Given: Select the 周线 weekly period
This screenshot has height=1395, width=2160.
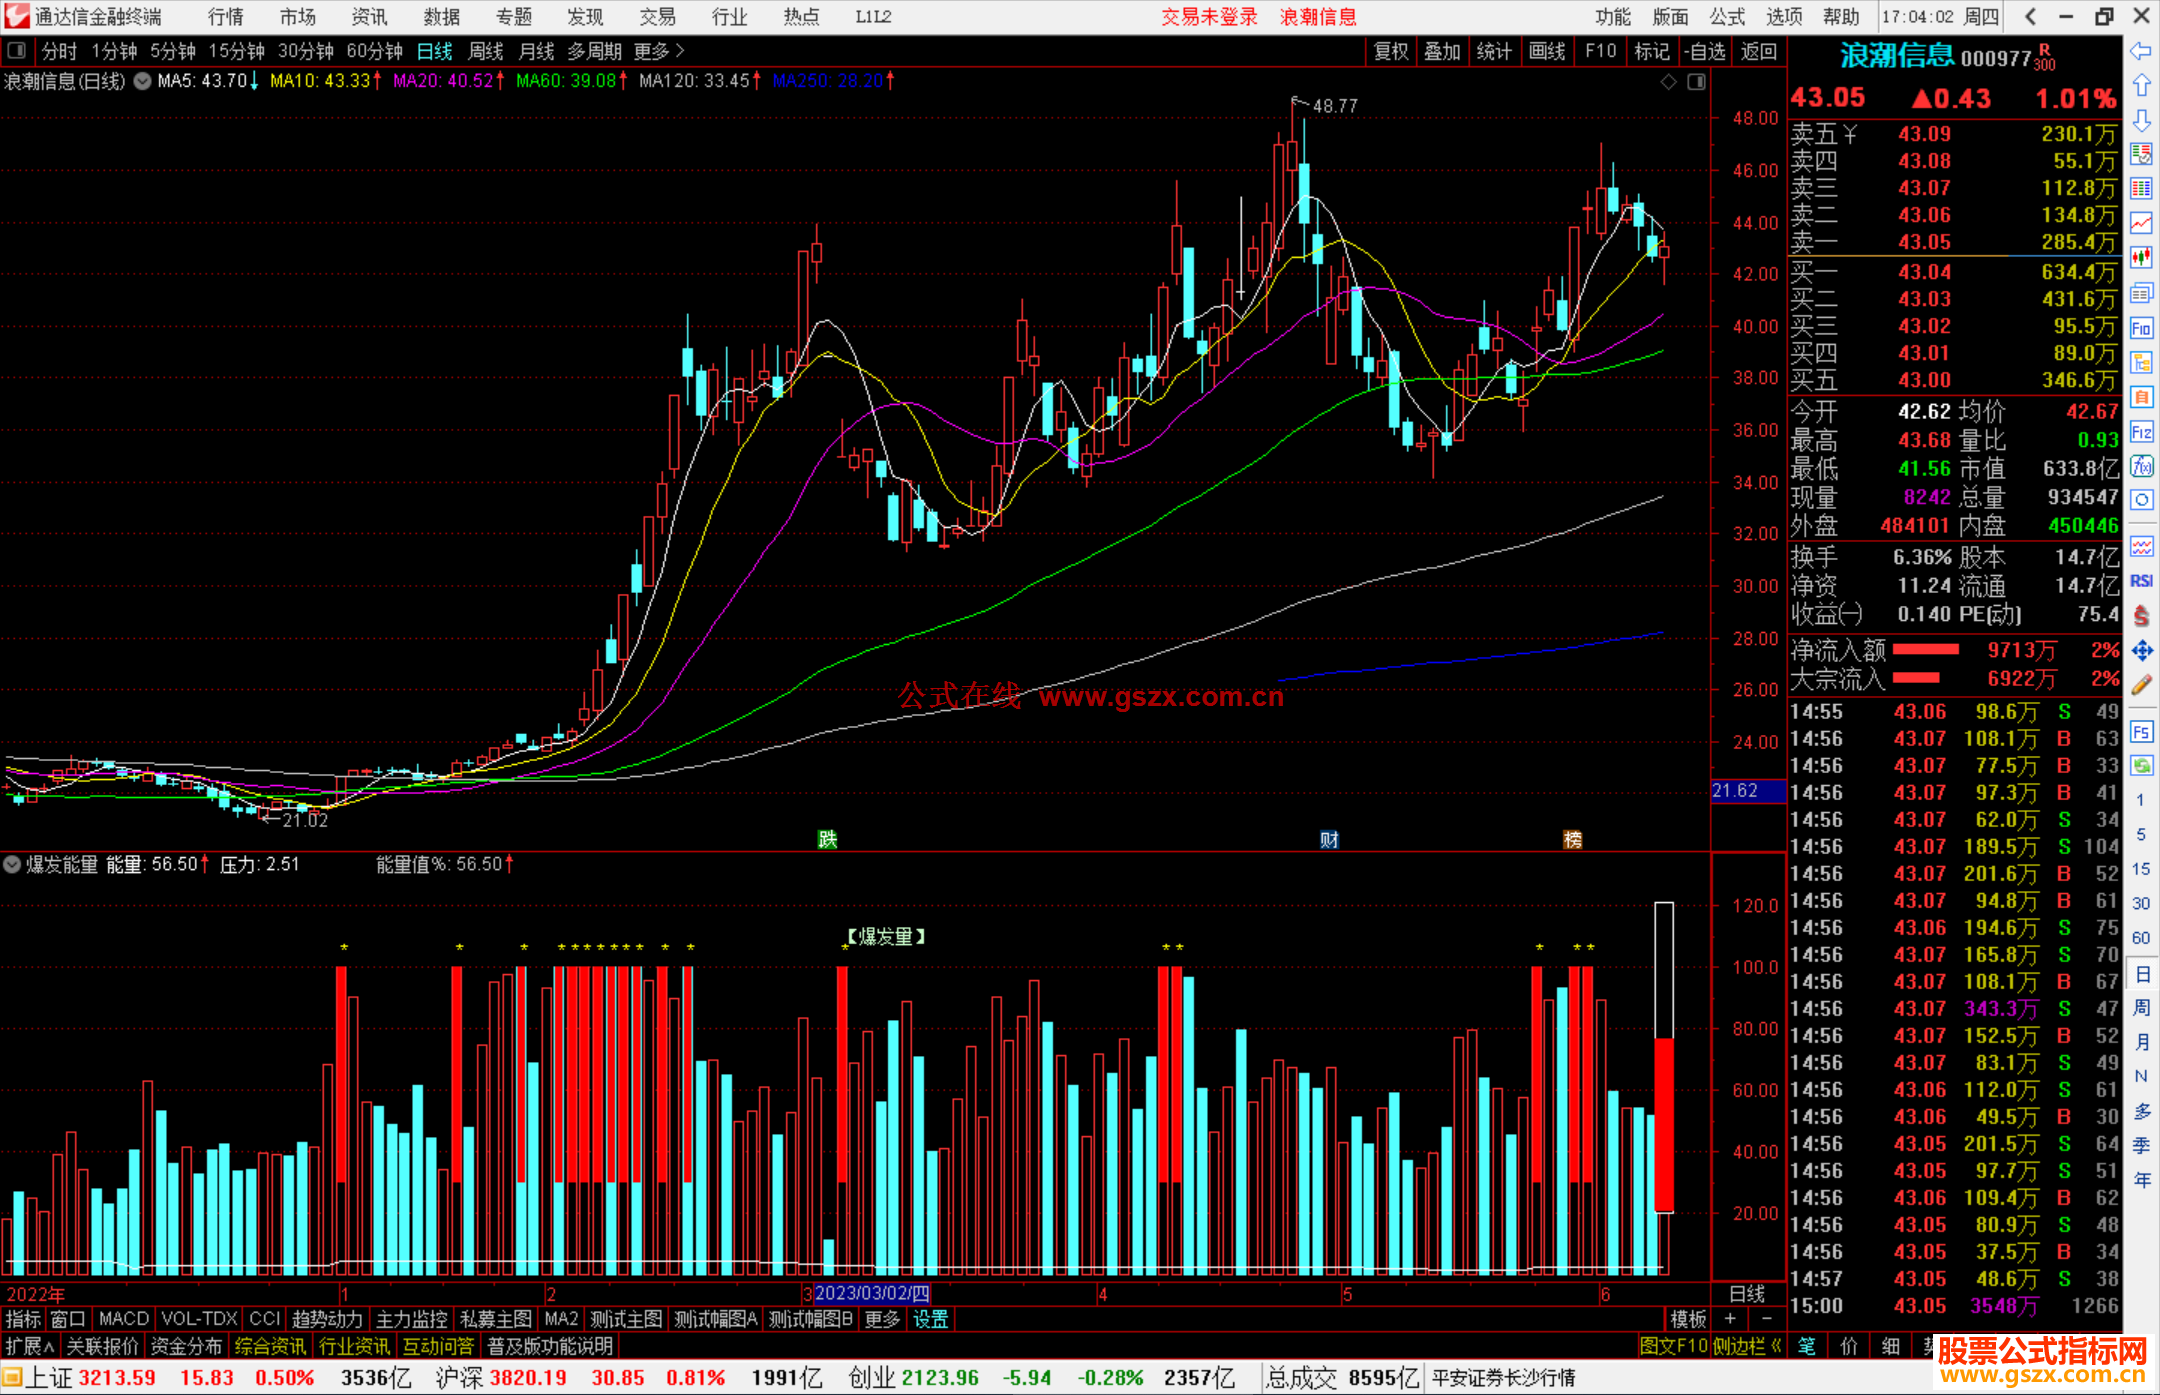Looking at the screenshot, I should [x=486, y=51].
